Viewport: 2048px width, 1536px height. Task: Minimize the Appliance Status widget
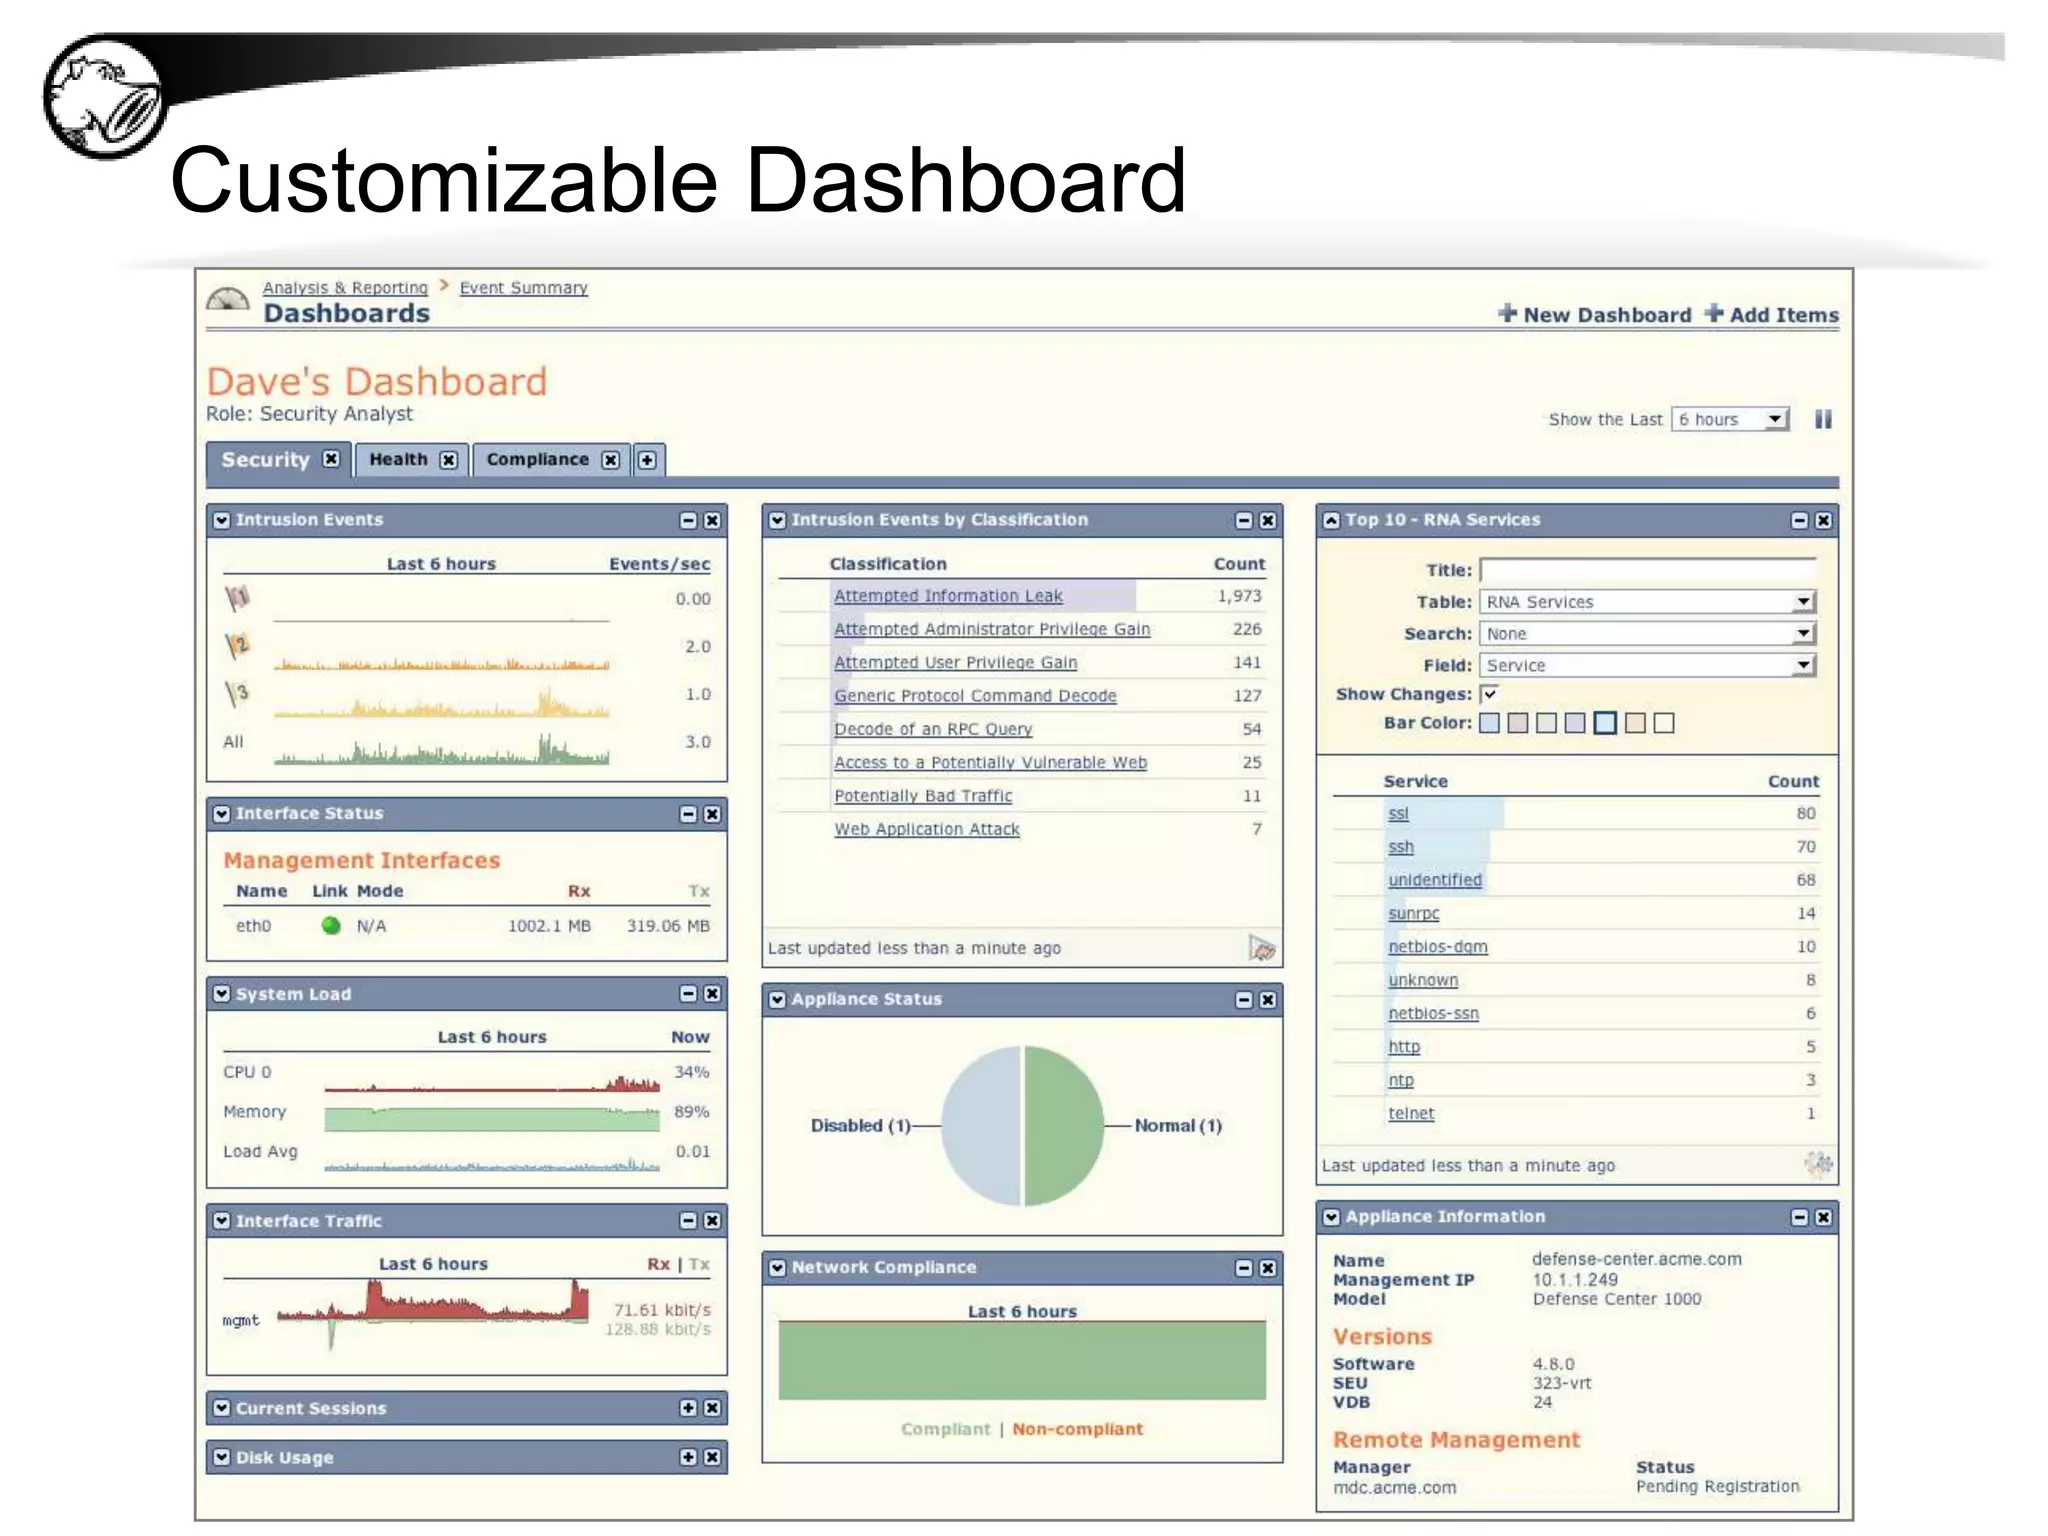pos(1244,1000)
